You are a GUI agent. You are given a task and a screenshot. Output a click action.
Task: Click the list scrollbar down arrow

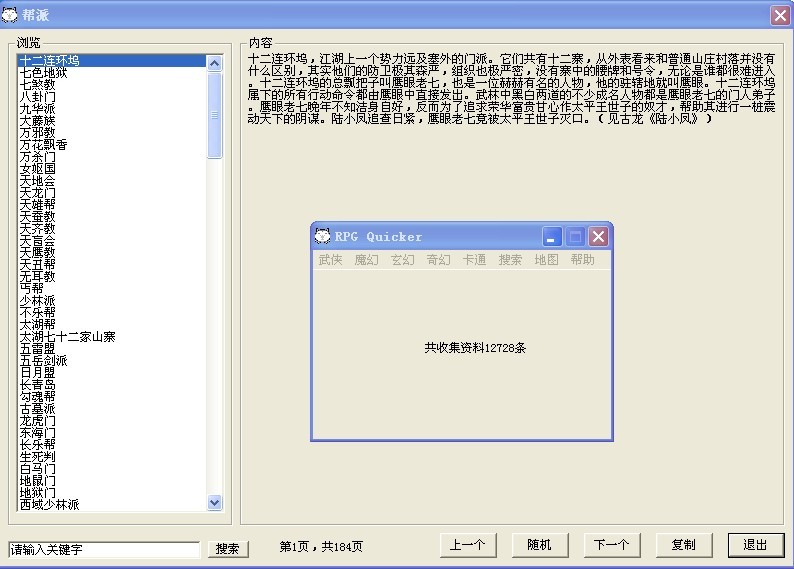click(x=215, y=503)
